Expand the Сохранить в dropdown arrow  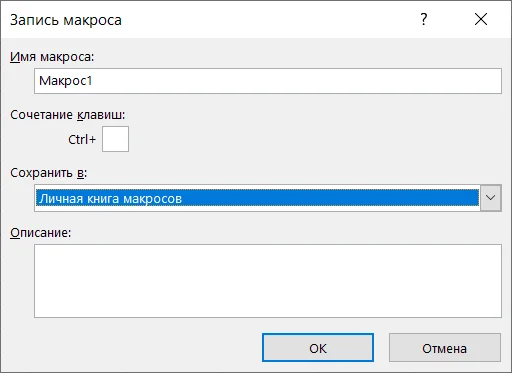click(x=490, y=198)
